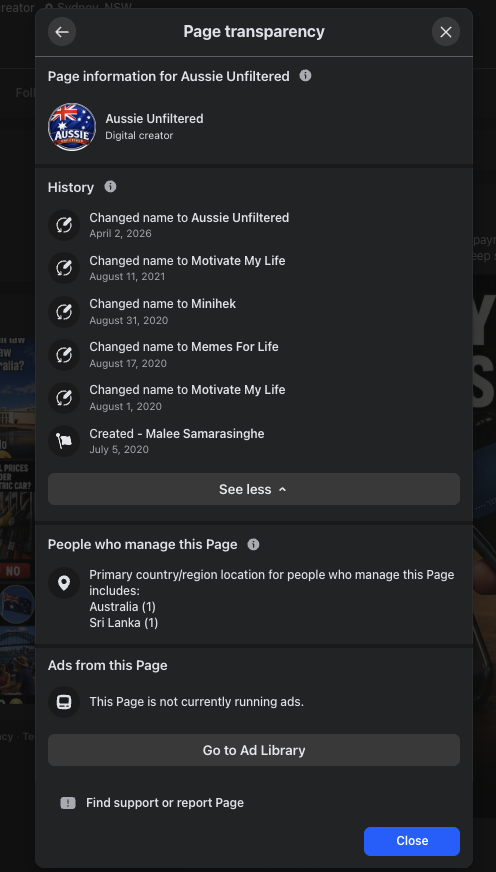The width and height of the screenshot is (496, 872).
Task: Collapse history with See less
Action: (x=254, y=489)
